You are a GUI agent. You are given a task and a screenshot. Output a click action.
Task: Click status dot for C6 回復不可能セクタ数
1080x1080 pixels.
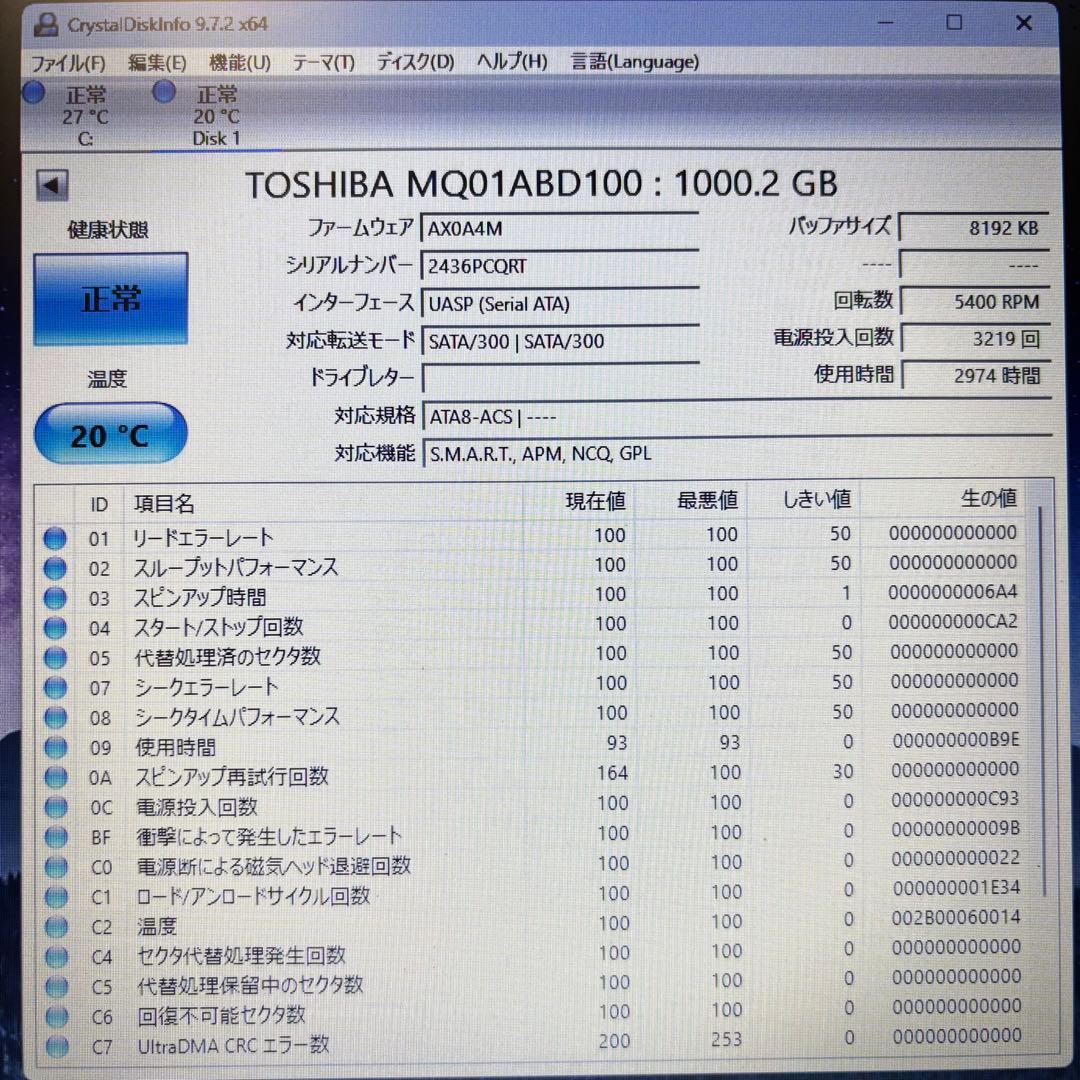[57, 1017]
